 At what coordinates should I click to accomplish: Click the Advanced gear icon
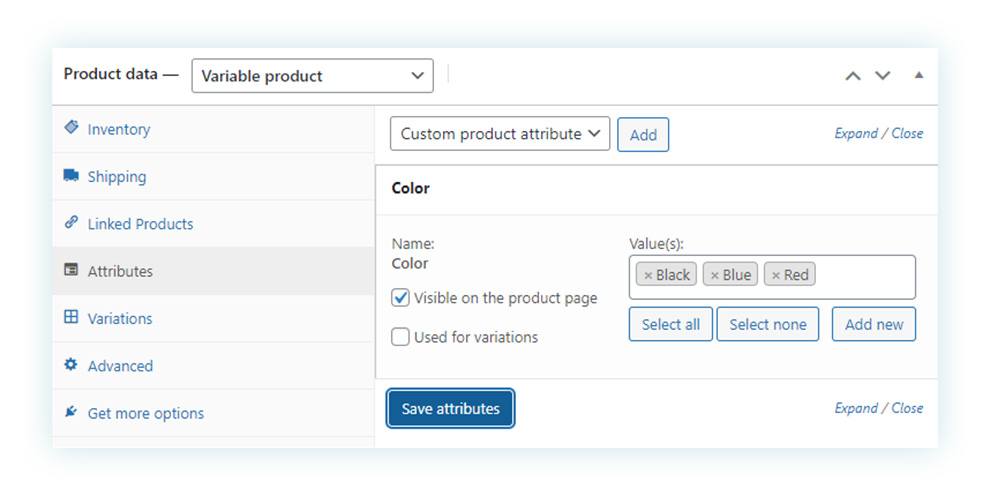click(71, 364)
